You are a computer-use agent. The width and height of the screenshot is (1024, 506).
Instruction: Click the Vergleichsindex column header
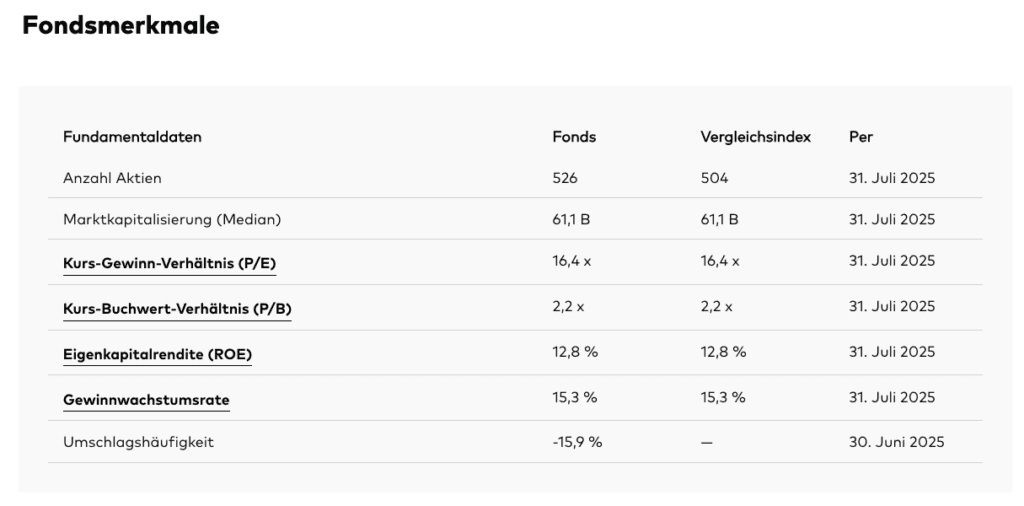tap(756, 137)
